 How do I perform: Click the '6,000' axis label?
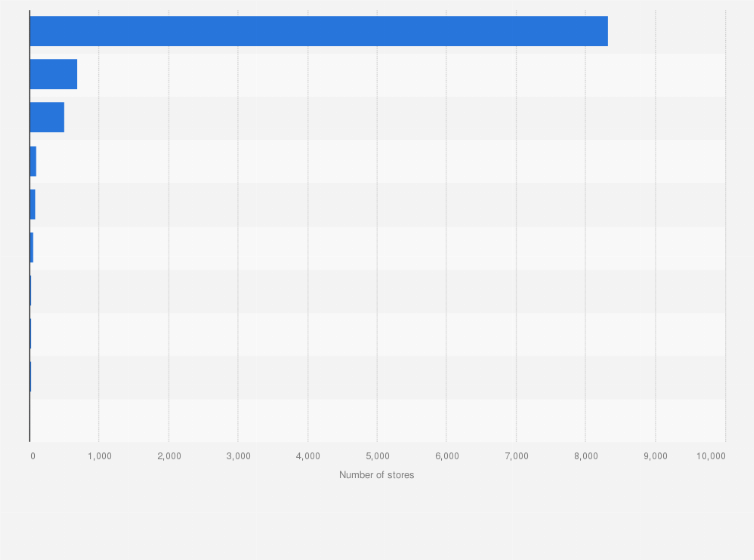point(447,456)
